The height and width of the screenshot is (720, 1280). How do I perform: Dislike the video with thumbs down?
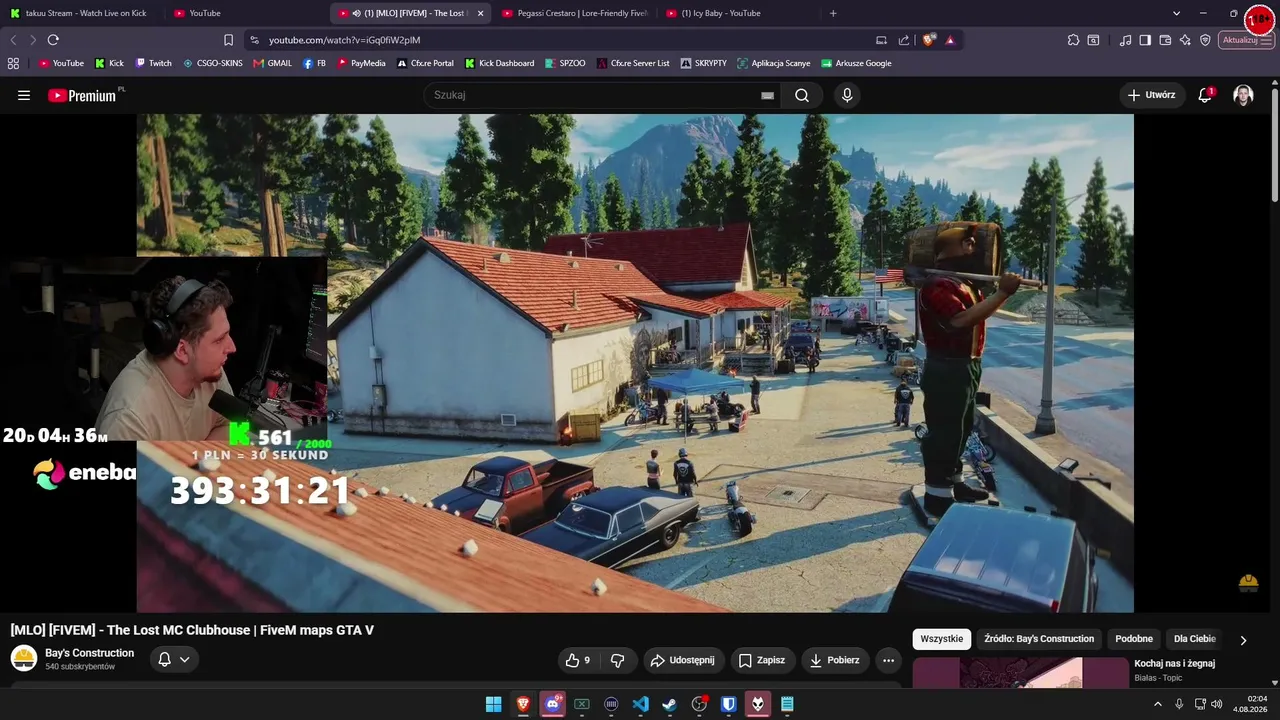click(x=617, y=660)
